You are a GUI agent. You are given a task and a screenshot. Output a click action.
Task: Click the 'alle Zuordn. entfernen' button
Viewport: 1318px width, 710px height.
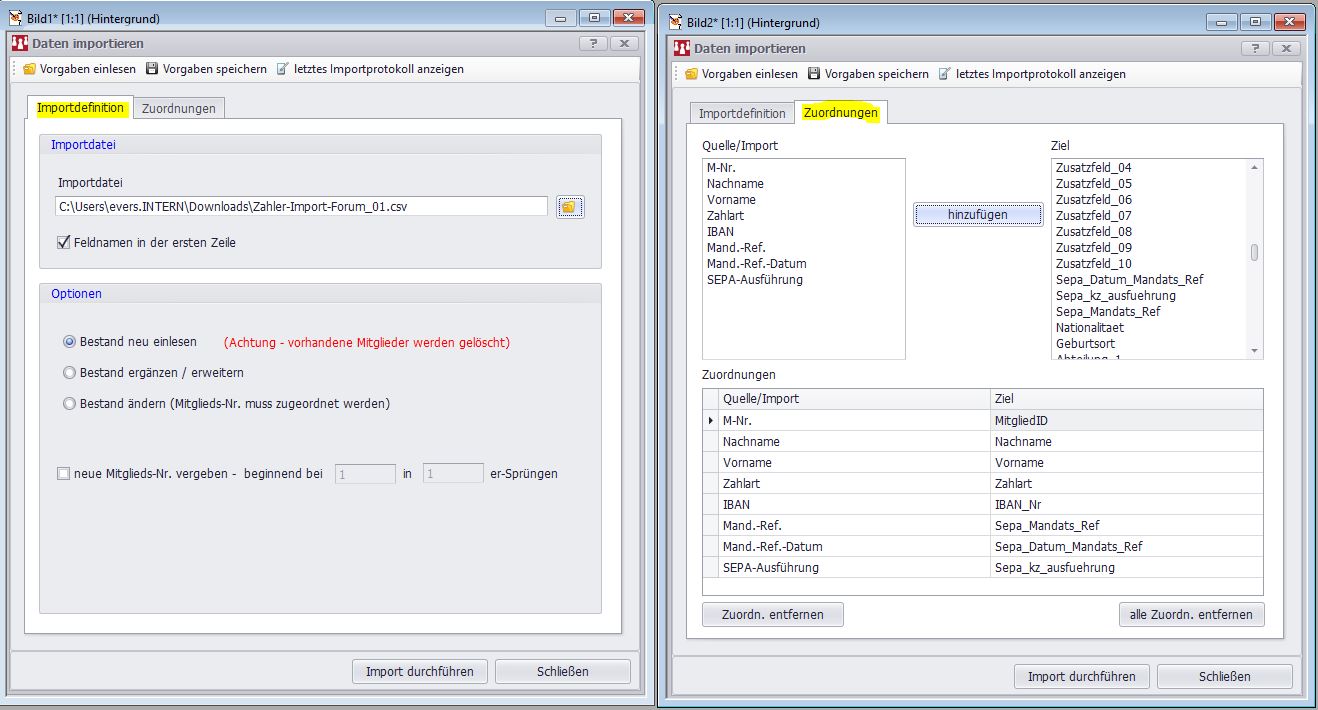[1190, 615]
